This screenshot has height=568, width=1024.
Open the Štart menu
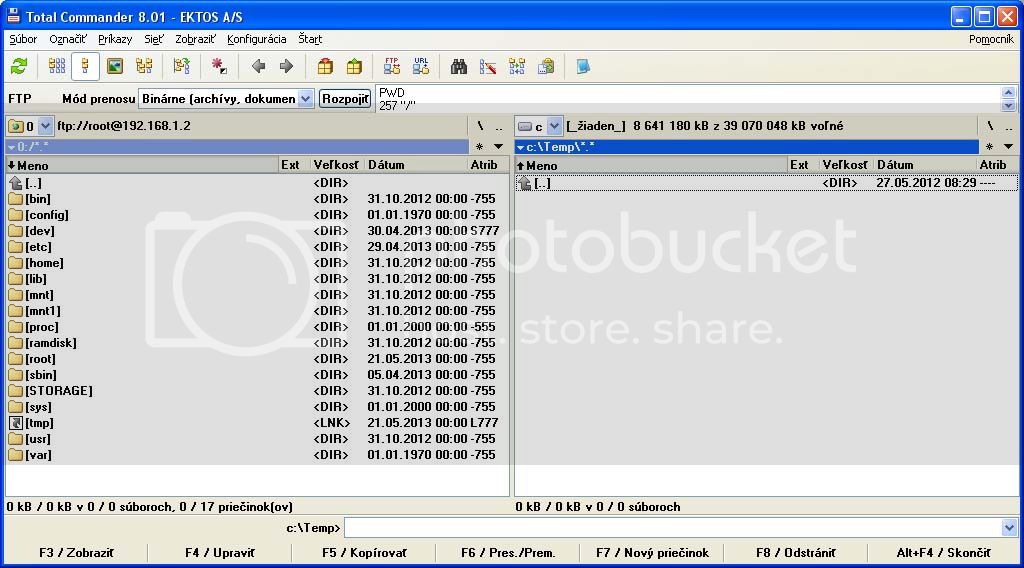click(x=310, y=39)
